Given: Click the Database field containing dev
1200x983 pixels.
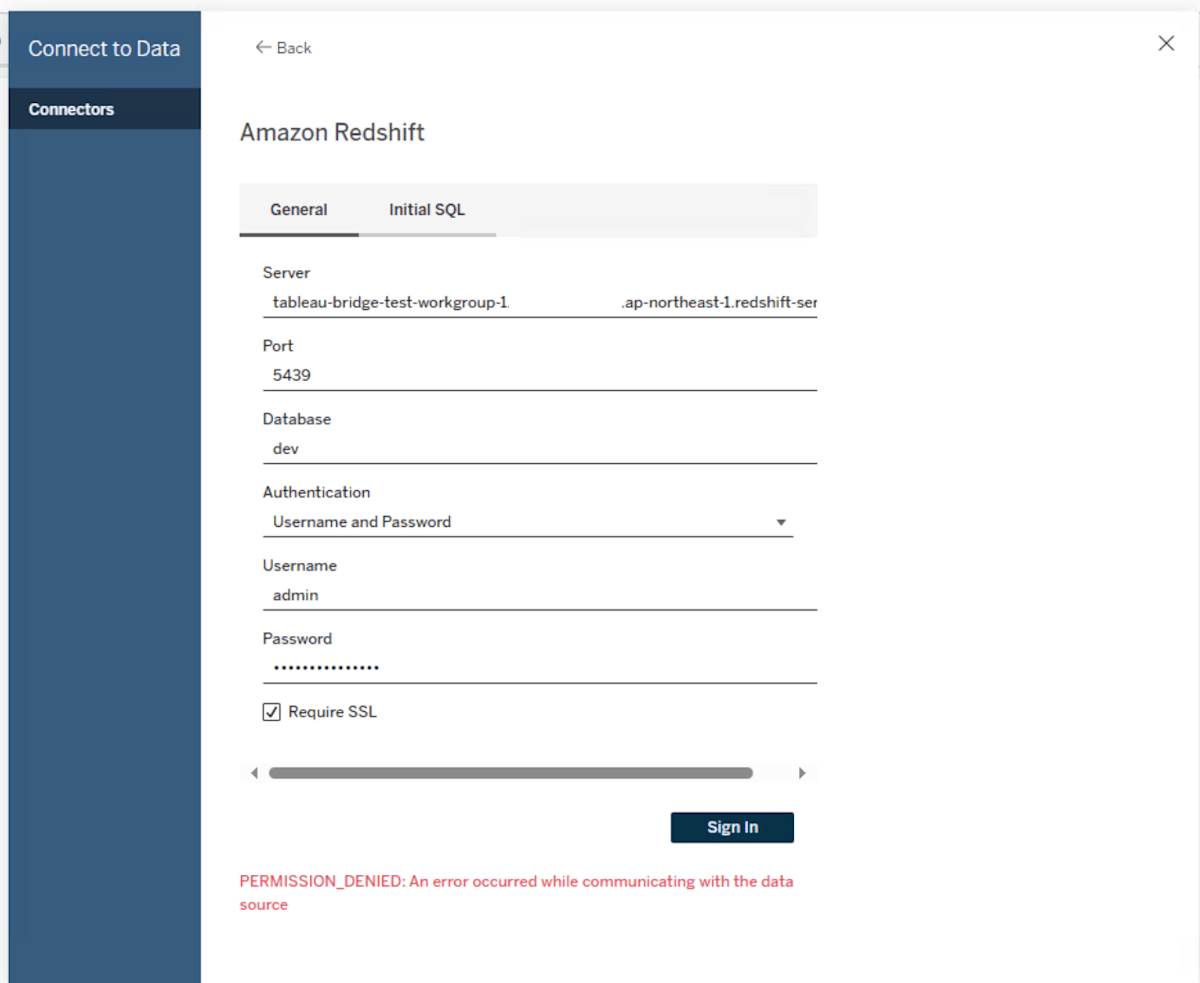Looking at the screenshot, I should point(540,449).
